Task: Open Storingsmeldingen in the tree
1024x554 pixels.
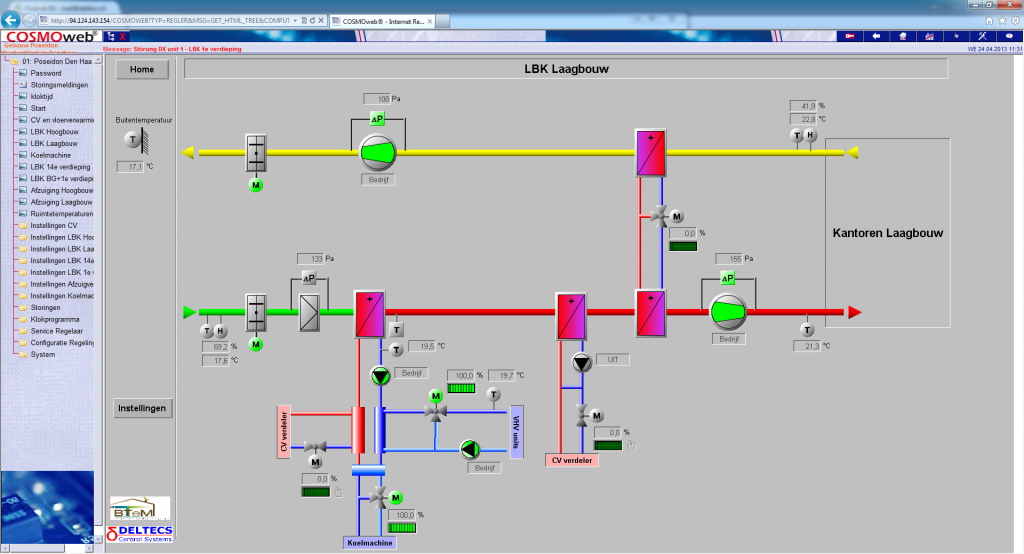Action: [x=59, y=85]
